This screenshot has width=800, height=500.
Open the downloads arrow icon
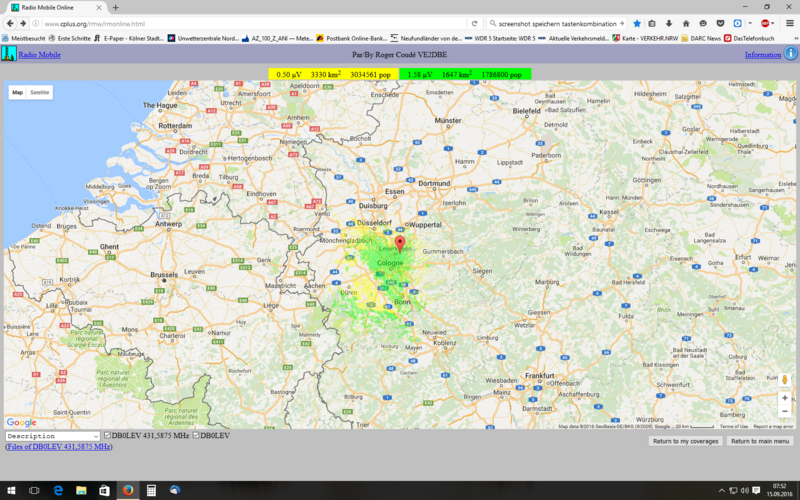[669, 23]
